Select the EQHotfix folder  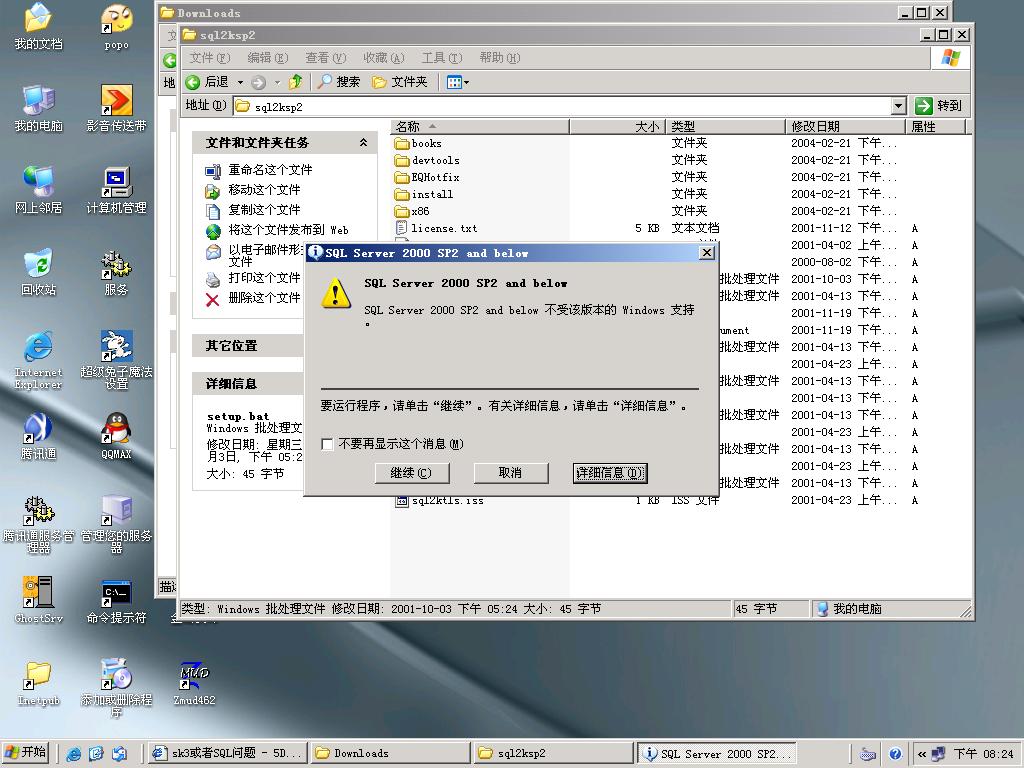tap(428, 178)
